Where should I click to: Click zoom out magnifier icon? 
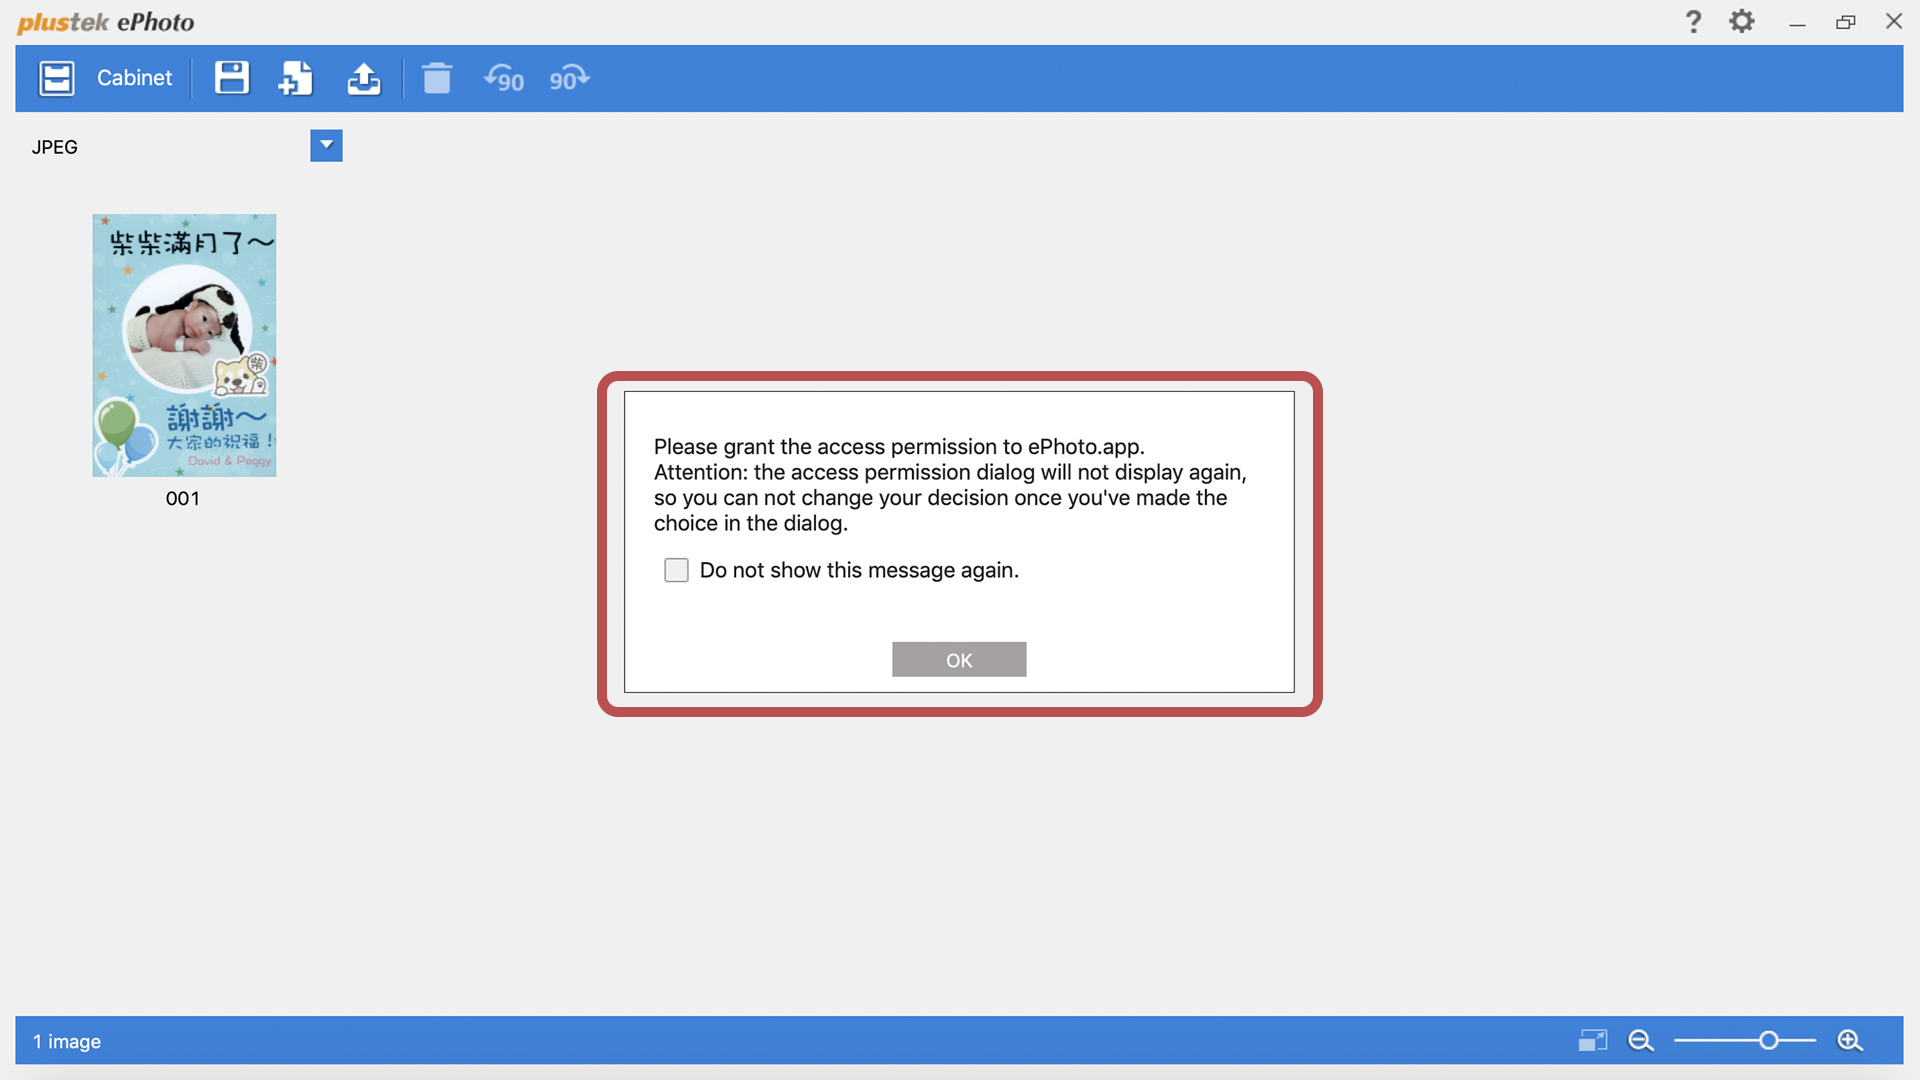click(1640, 1041)
